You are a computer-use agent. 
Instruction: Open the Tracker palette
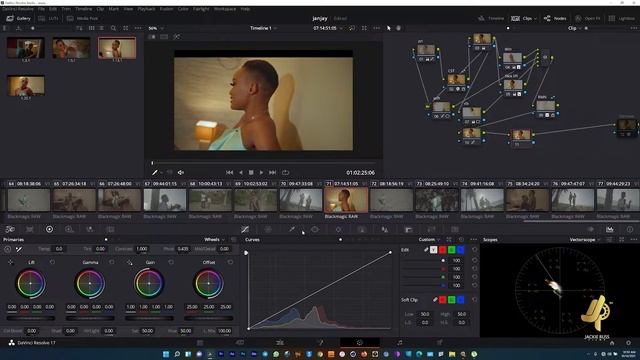point(338,229)
